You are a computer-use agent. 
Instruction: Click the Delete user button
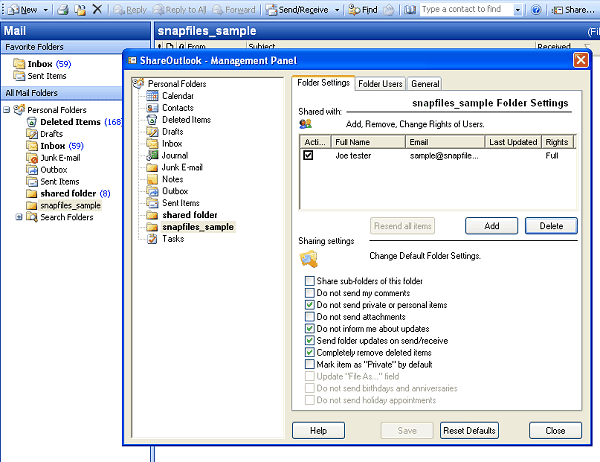(551, 226)
